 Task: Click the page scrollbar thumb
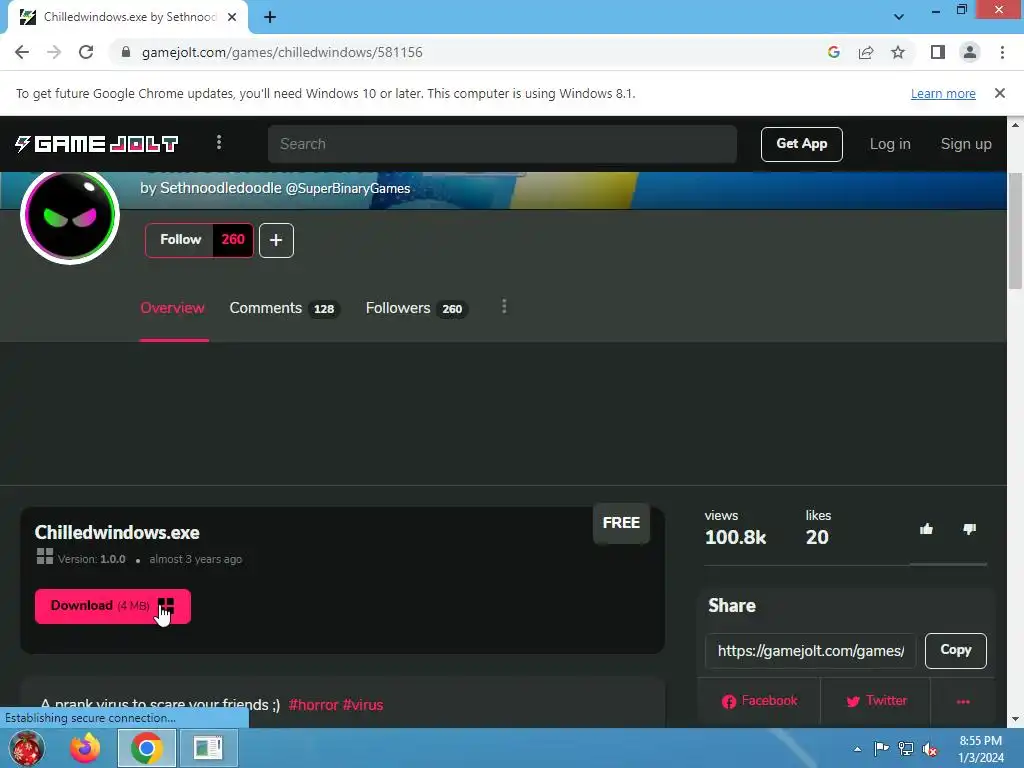[x=1016, y=230]
